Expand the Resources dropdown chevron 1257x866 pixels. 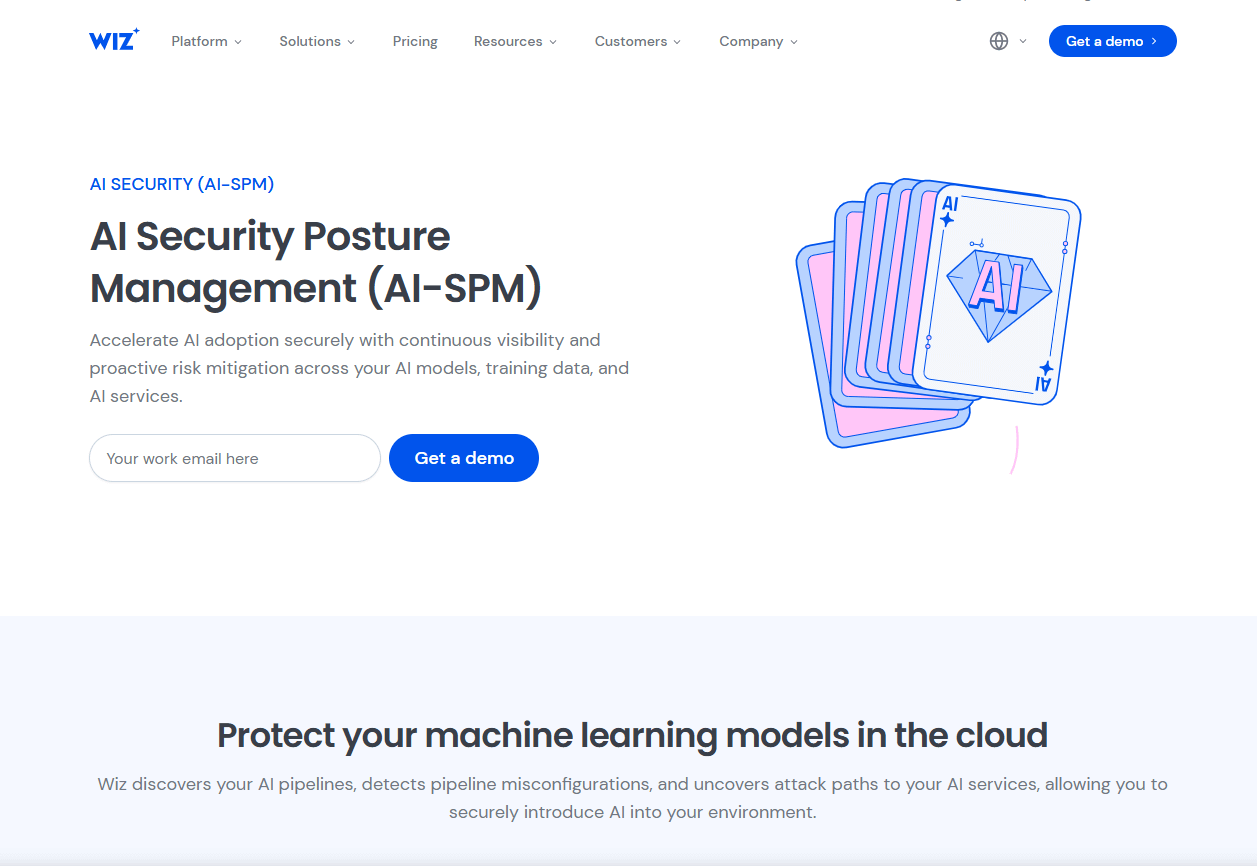[553, 42]
